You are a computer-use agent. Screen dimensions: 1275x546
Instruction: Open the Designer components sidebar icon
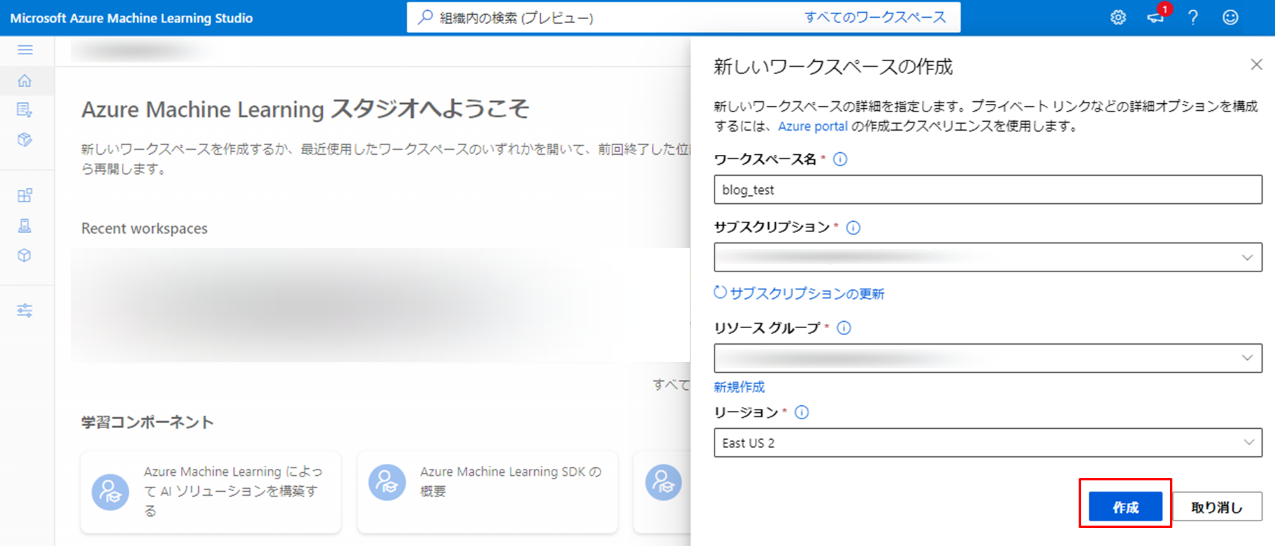pyautogui.click(x=25, y=196)
